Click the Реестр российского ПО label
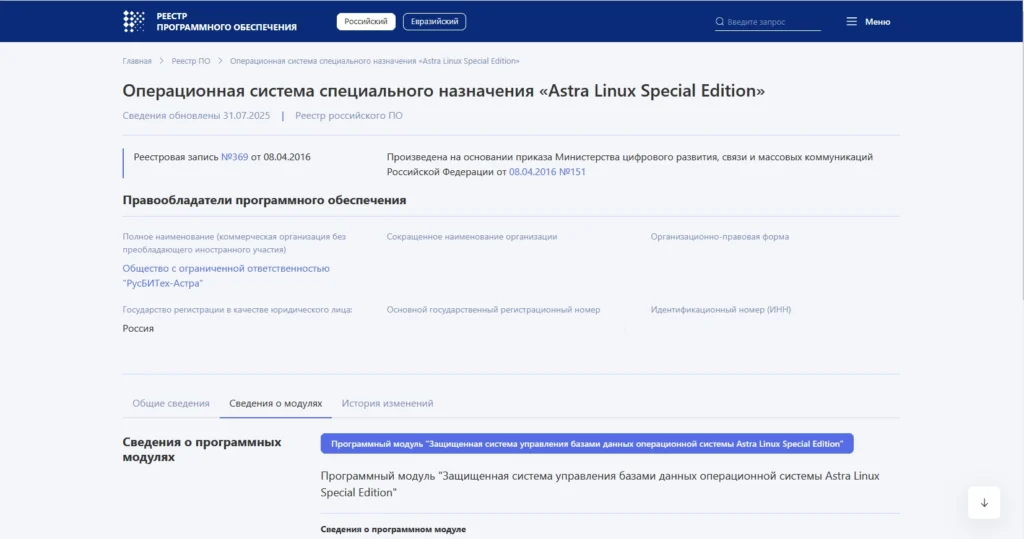This screenshot has width=1024, height=539. click(349, 116)
